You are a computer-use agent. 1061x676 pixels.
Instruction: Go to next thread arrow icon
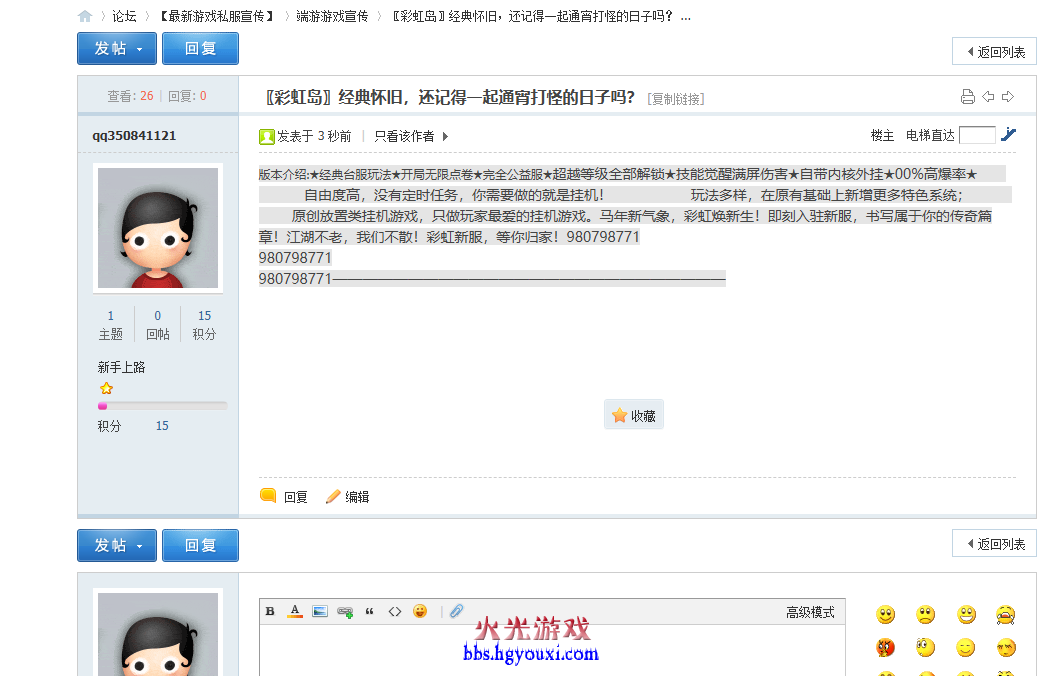point(1008,97)
